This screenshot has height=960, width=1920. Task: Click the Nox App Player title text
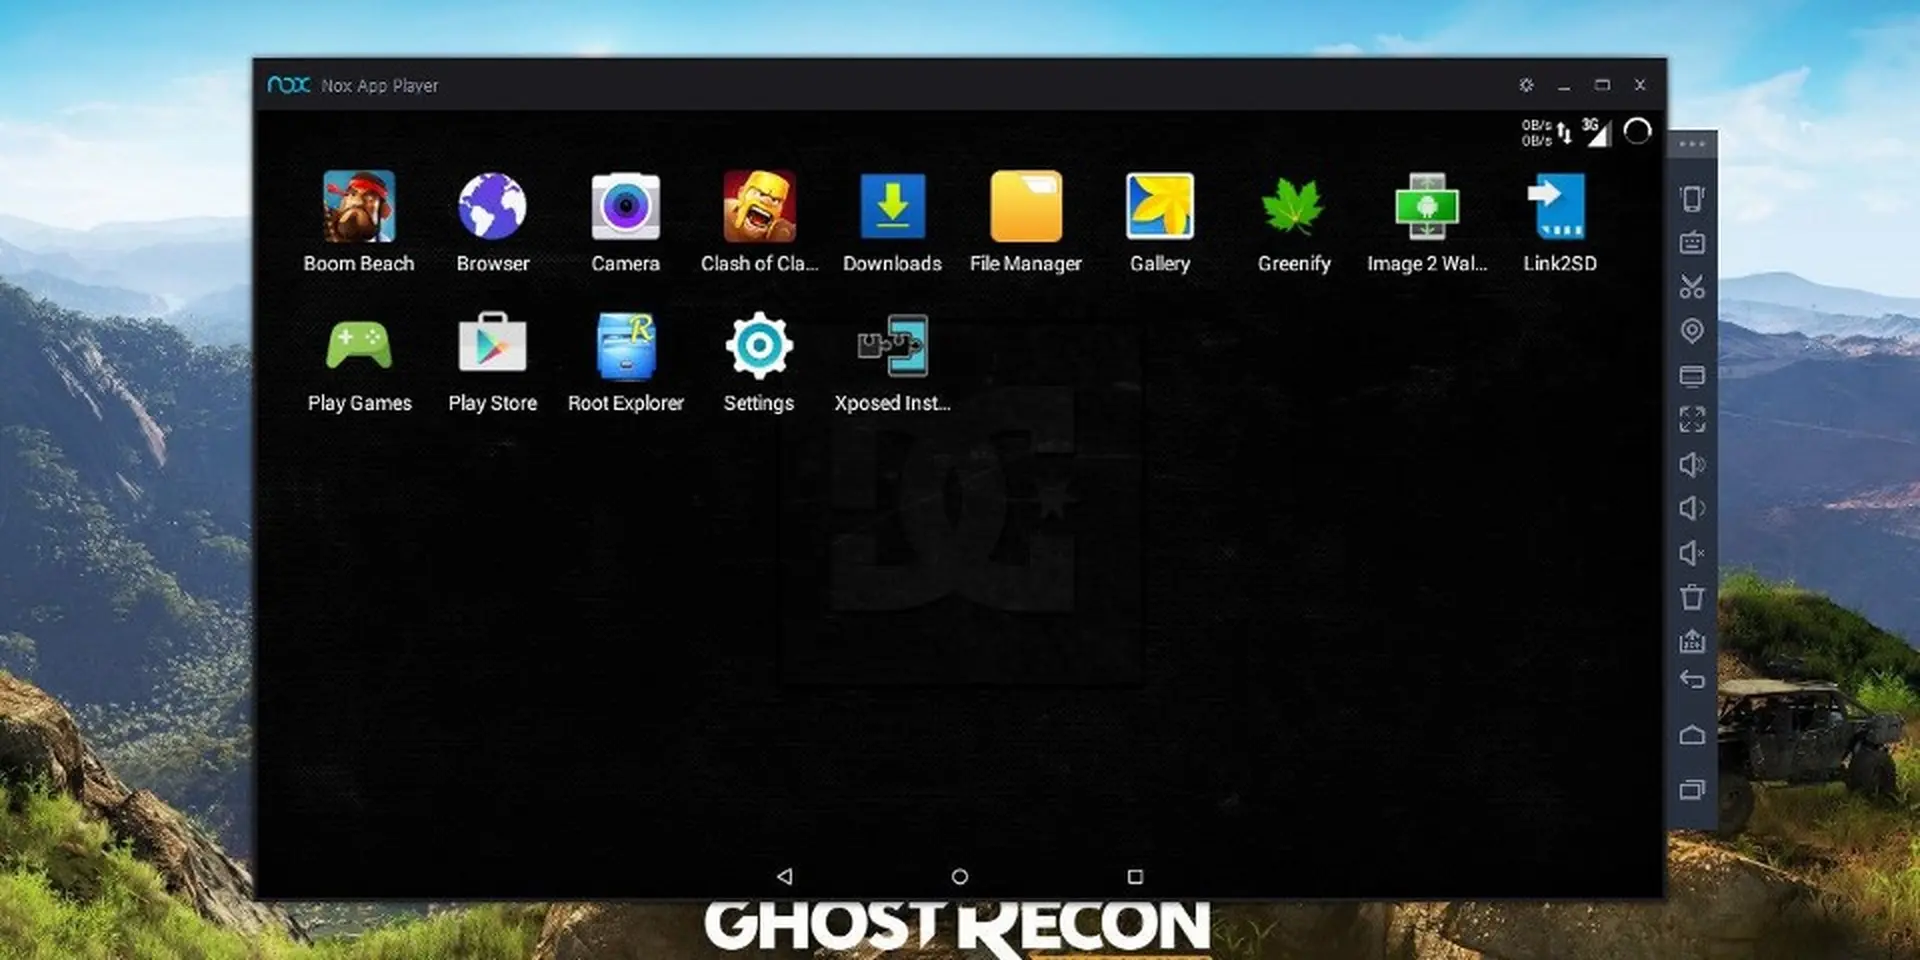[379, 86]
